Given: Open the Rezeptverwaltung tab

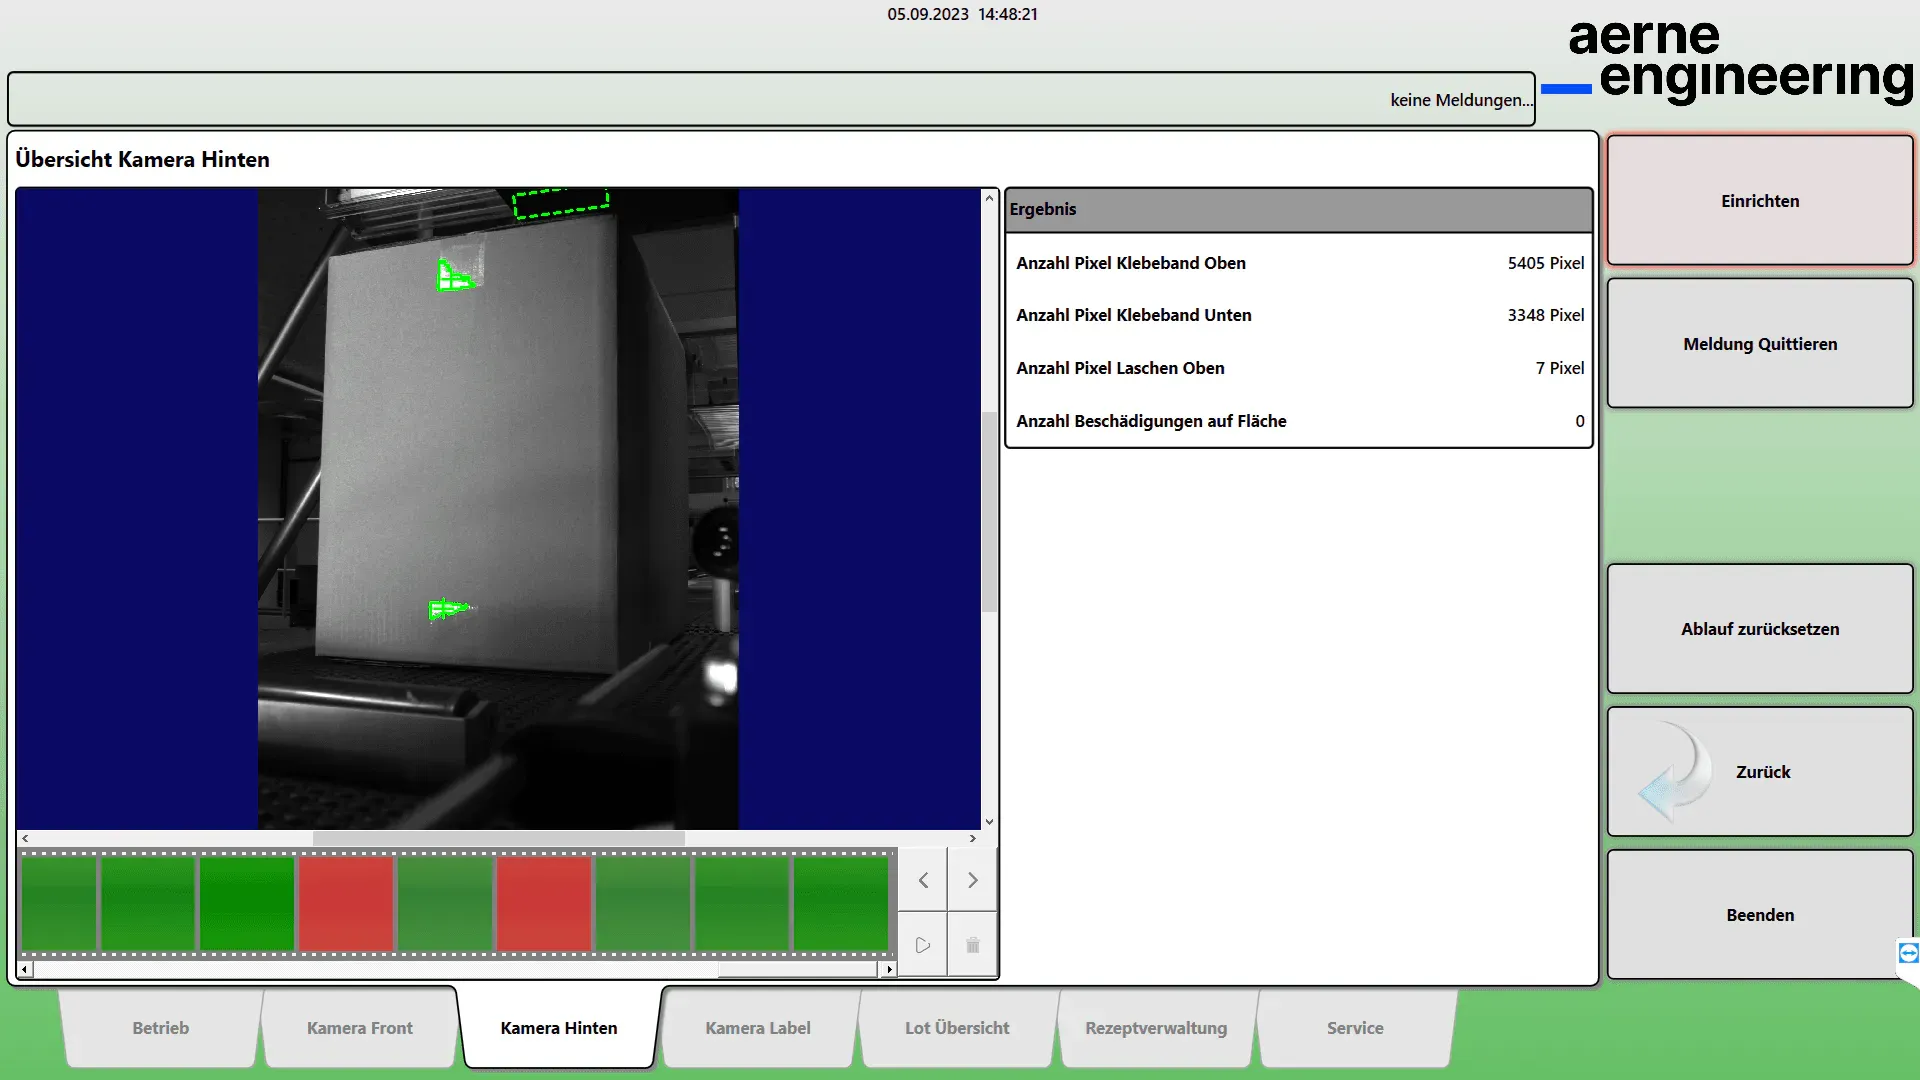Looking at the screenshot, I should (1155, 1028).
